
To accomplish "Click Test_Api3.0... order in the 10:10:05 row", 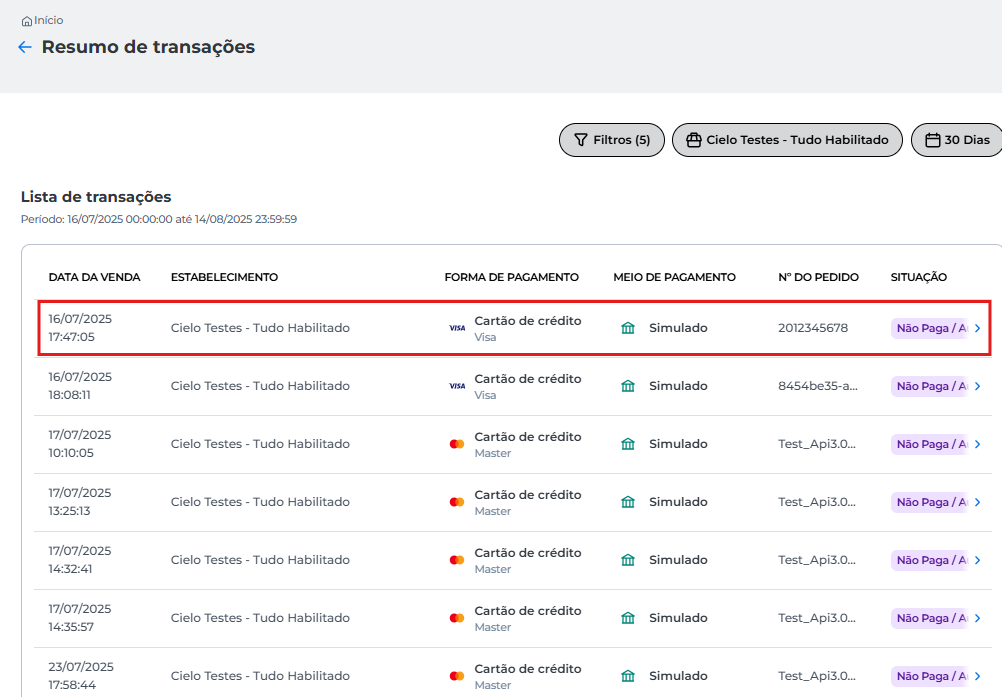I will tap(817, 444).
